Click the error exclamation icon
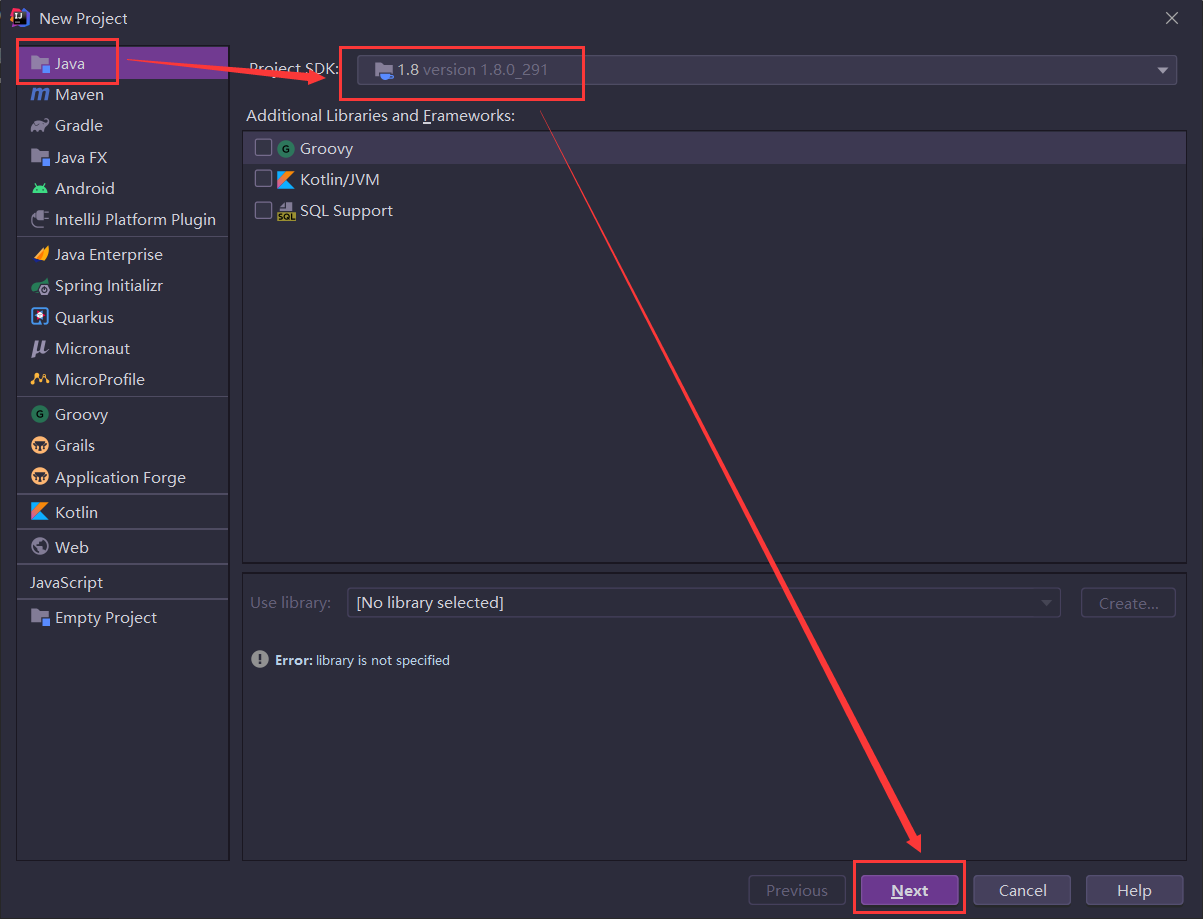 pos(260,660)
